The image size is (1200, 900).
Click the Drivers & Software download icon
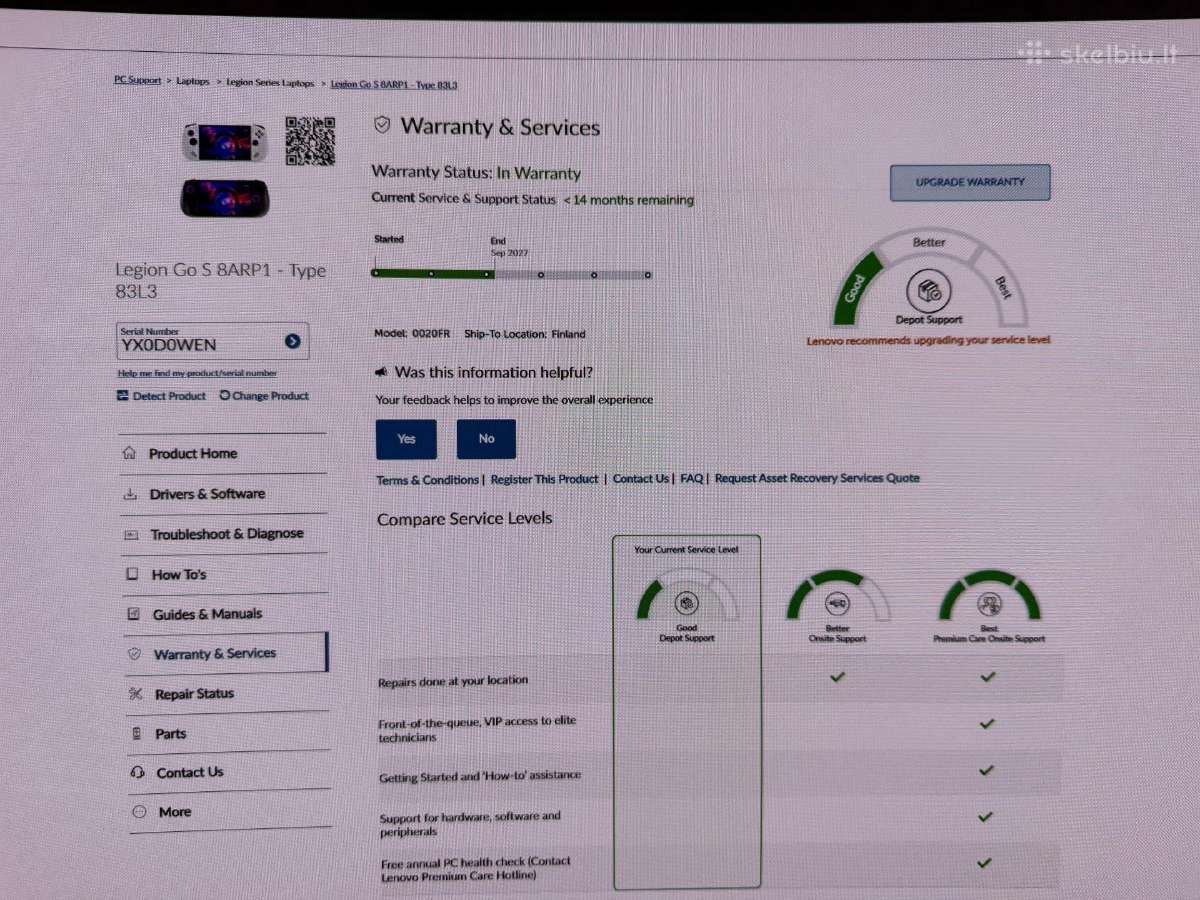coord(130,494)
